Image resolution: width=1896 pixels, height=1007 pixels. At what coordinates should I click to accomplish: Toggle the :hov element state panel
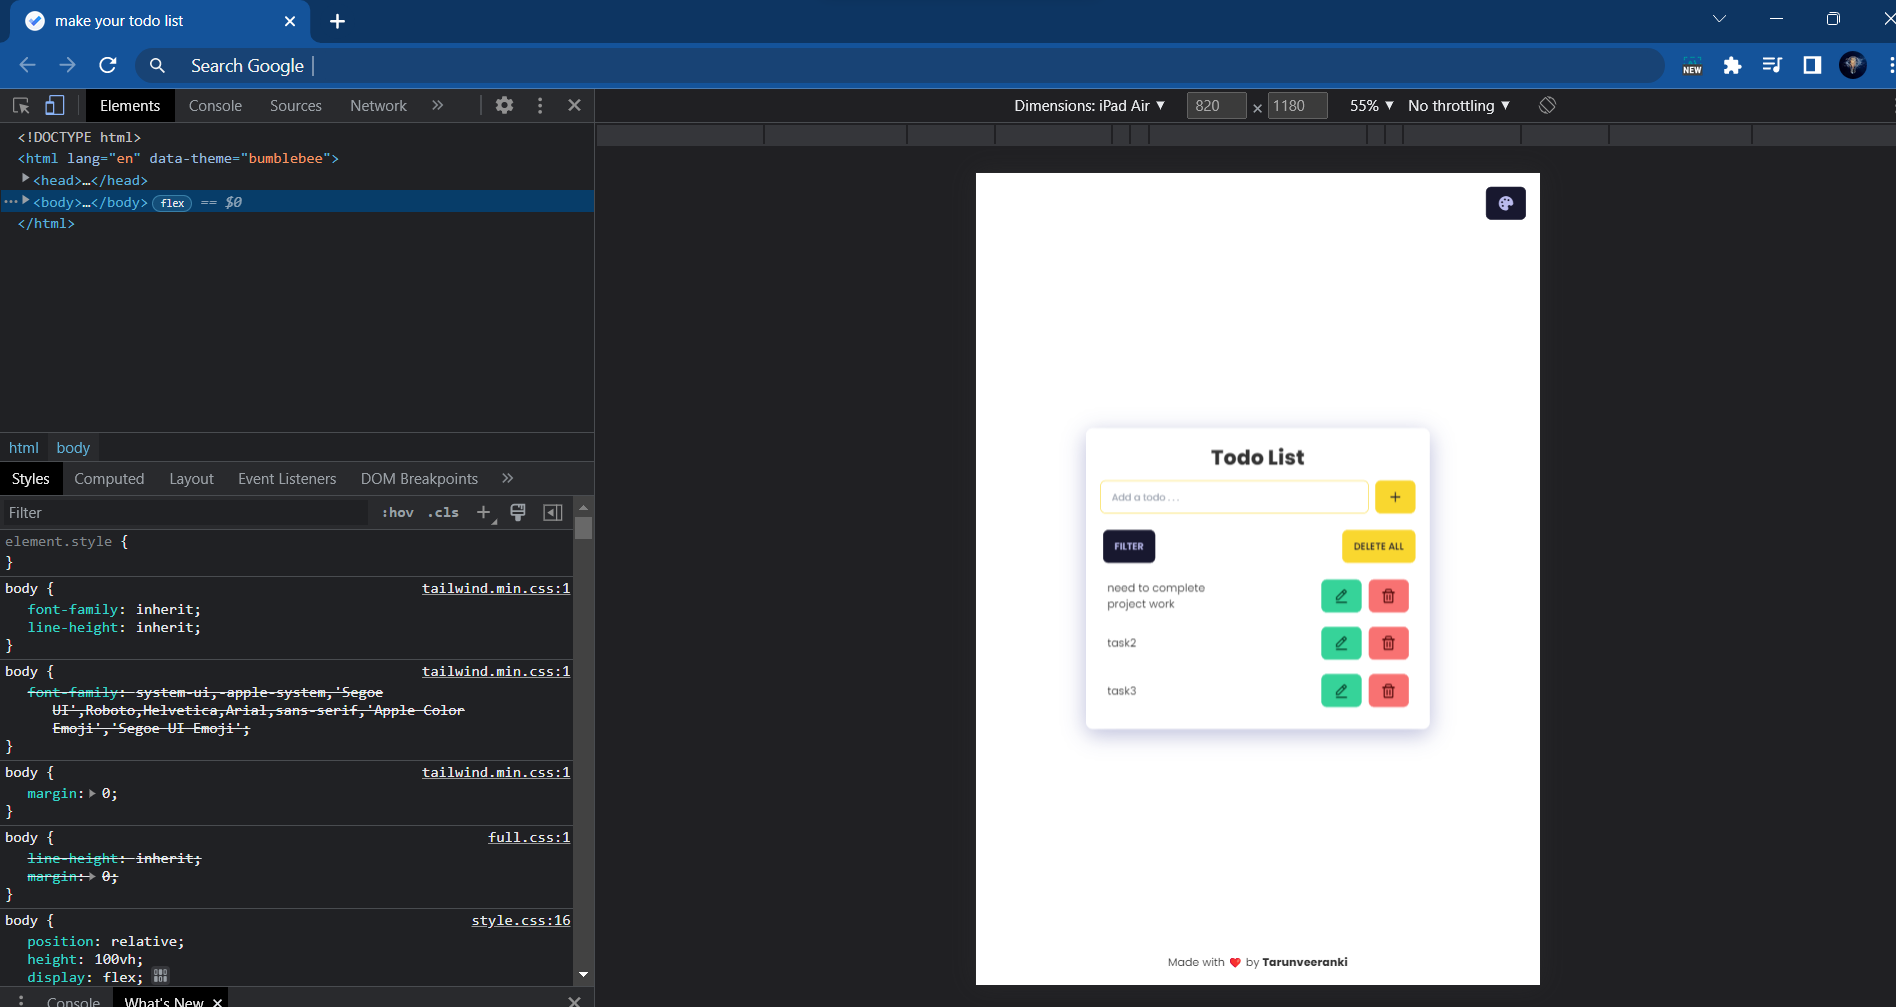(x=397, y=513)
